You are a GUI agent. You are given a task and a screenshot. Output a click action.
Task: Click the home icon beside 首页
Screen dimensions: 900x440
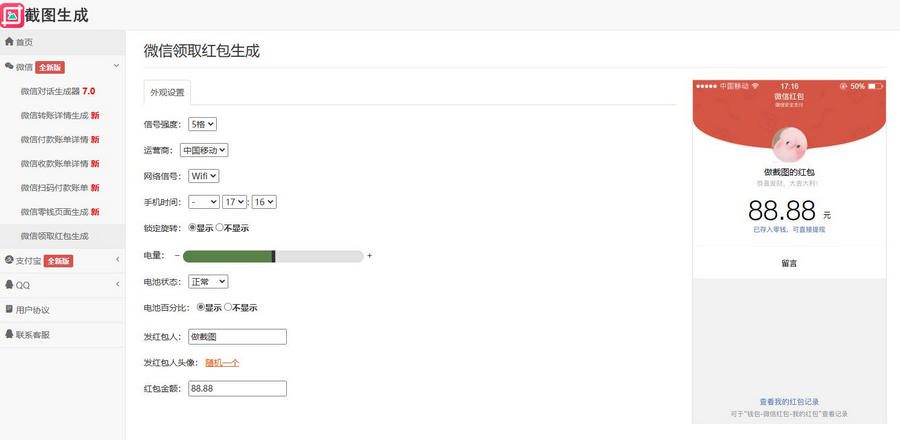[x=9, y=42]
